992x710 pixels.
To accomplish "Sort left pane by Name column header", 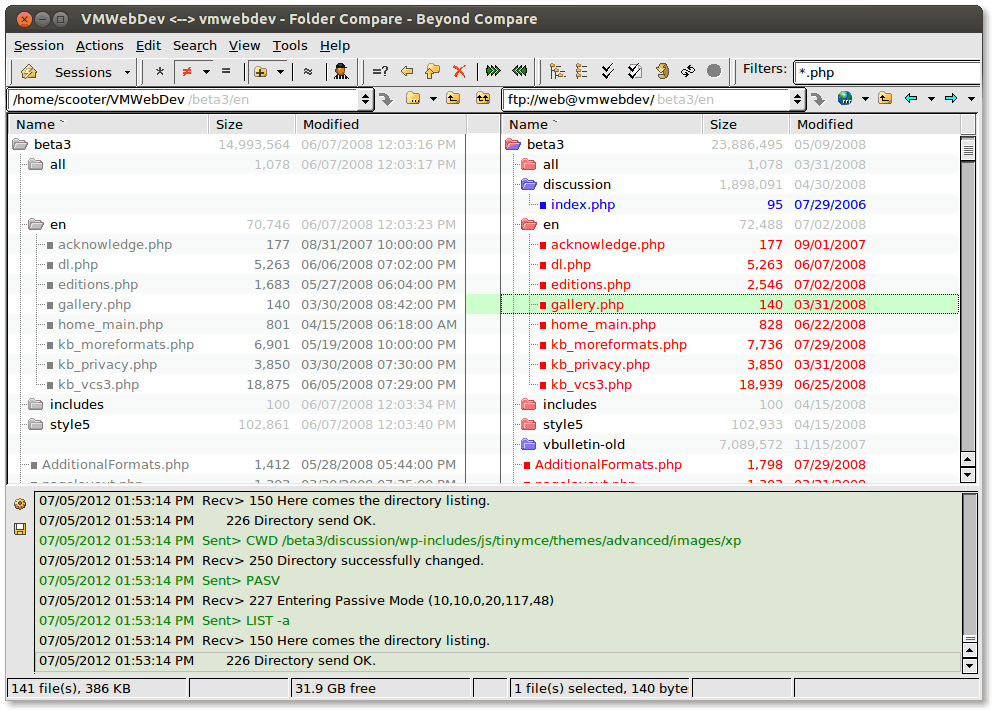I will click(108, 125).
